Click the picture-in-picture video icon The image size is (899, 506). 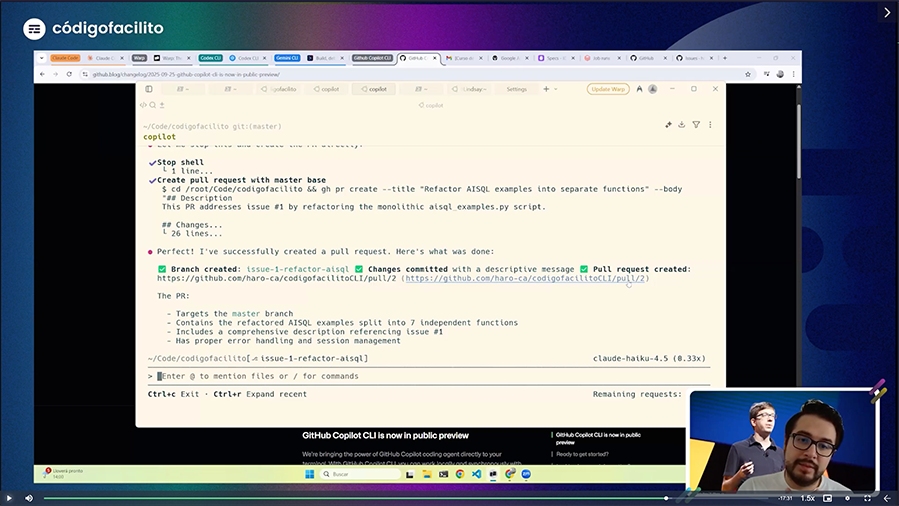827,498
